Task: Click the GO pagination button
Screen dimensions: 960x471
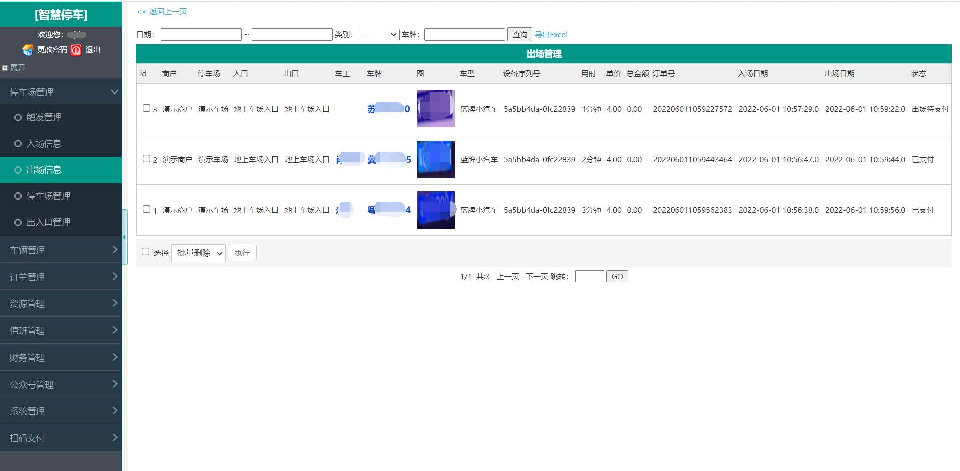Action: (617, 277)
